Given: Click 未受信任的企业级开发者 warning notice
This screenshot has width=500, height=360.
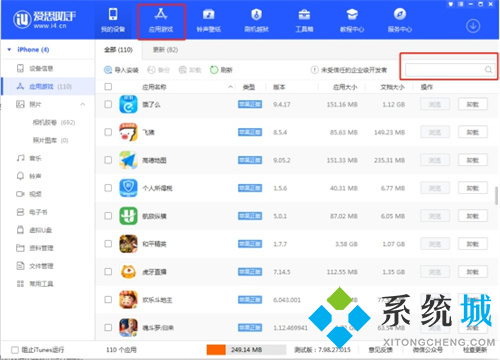Looking at the screenshot, I should coord(349,70).
